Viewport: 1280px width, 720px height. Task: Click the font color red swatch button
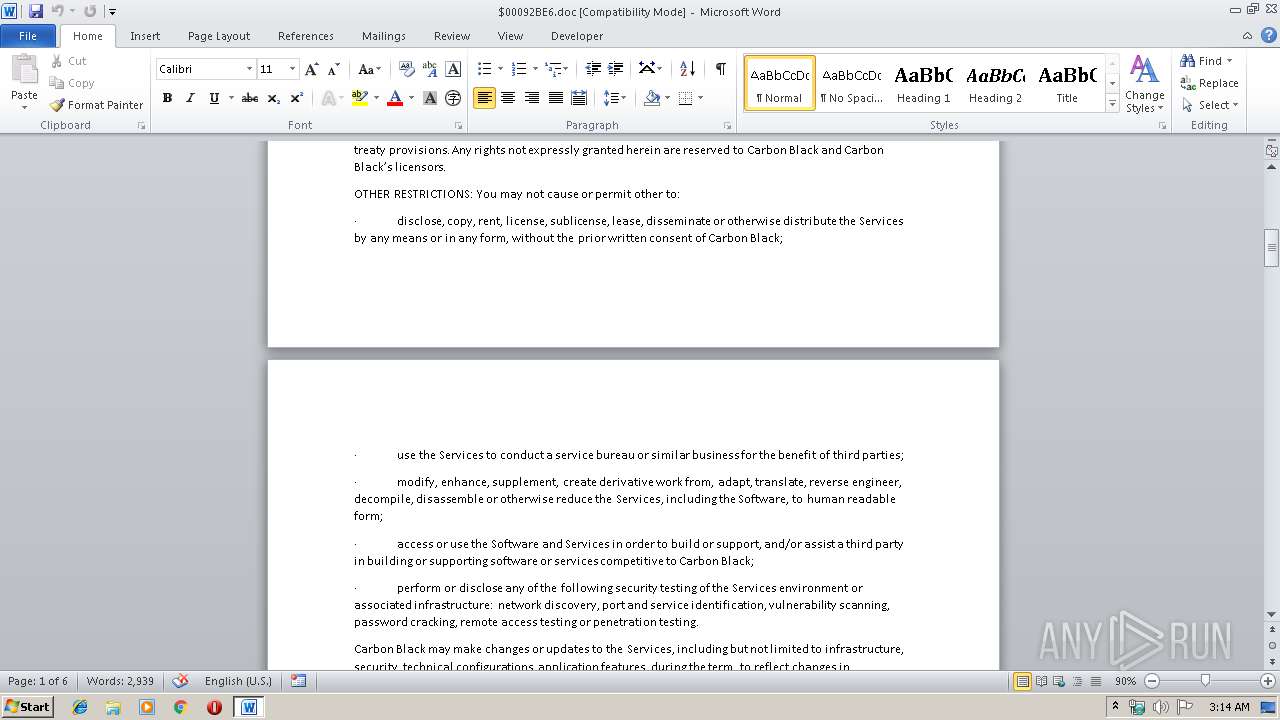click(x=395, y=98)
